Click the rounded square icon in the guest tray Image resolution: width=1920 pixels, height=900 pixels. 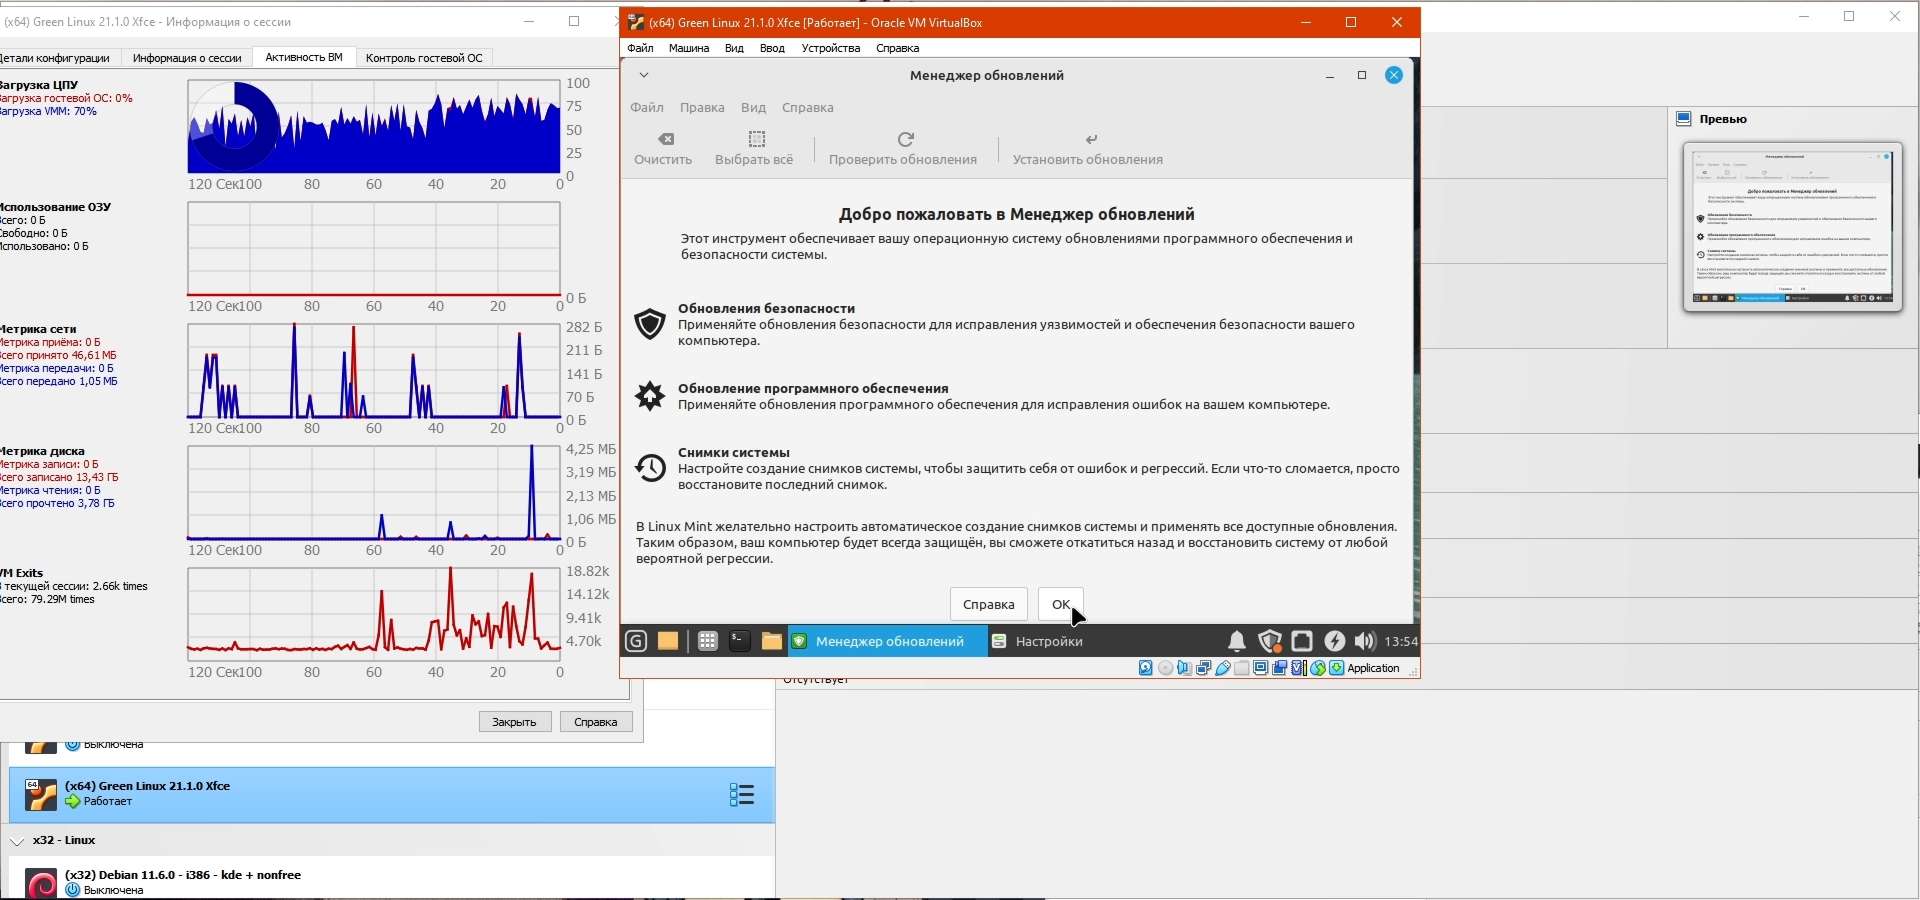tap(1302, 642)
